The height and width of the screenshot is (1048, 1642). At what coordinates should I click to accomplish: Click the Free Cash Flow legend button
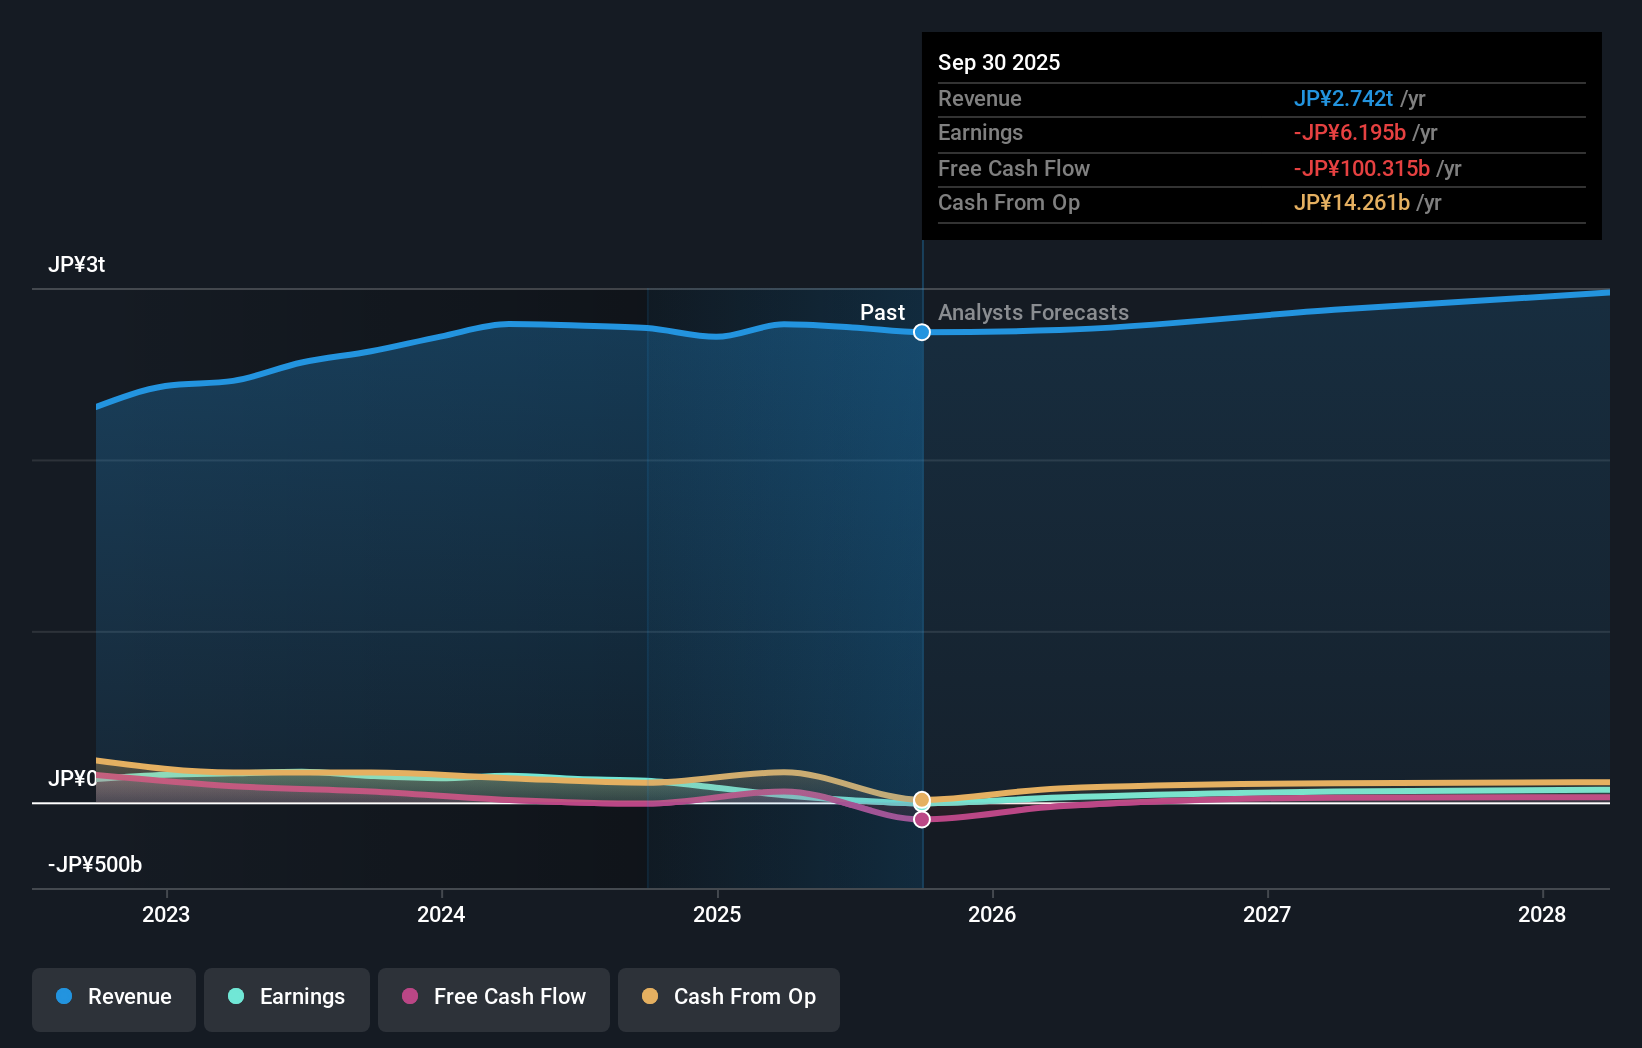point(493,999)
